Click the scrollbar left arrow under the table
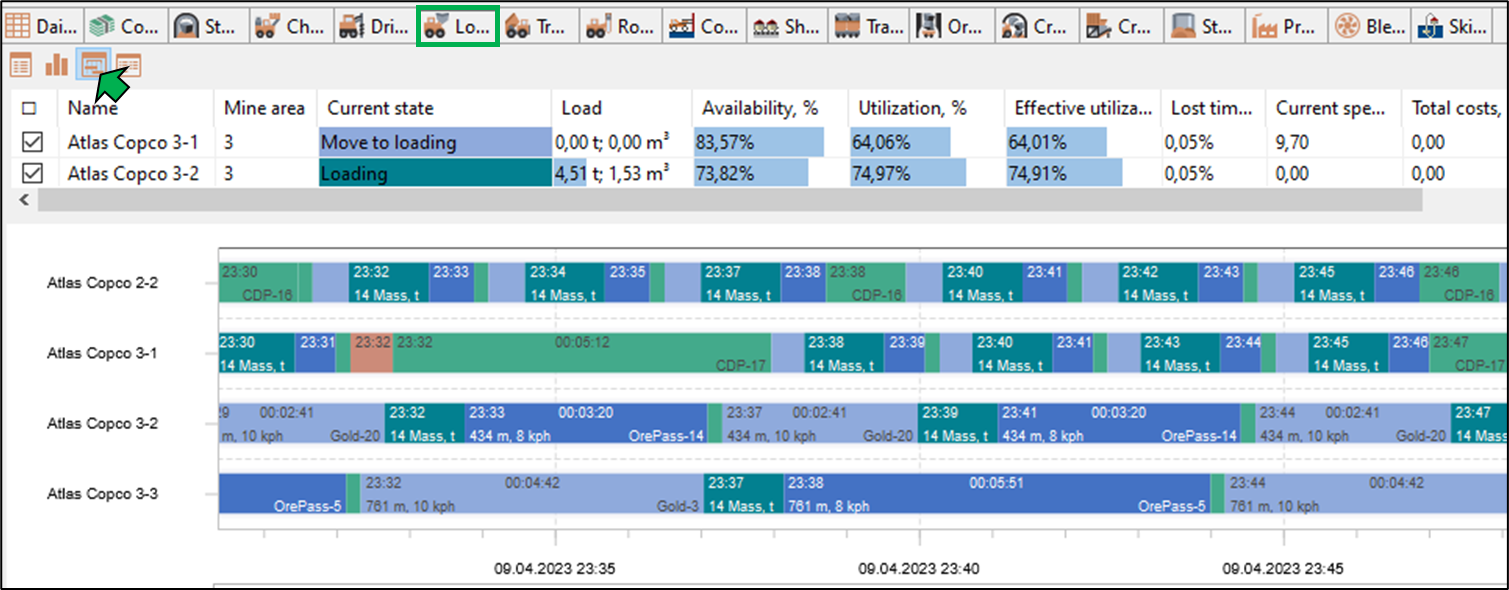 pyautogui.click(x=24, y=200)
